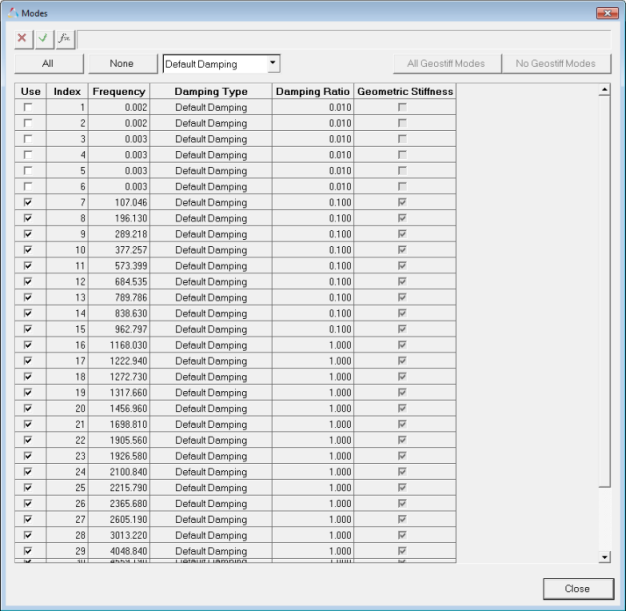626x611 pixels.
Task: Enable Use checkbox for mode 6
Action: 28,186
